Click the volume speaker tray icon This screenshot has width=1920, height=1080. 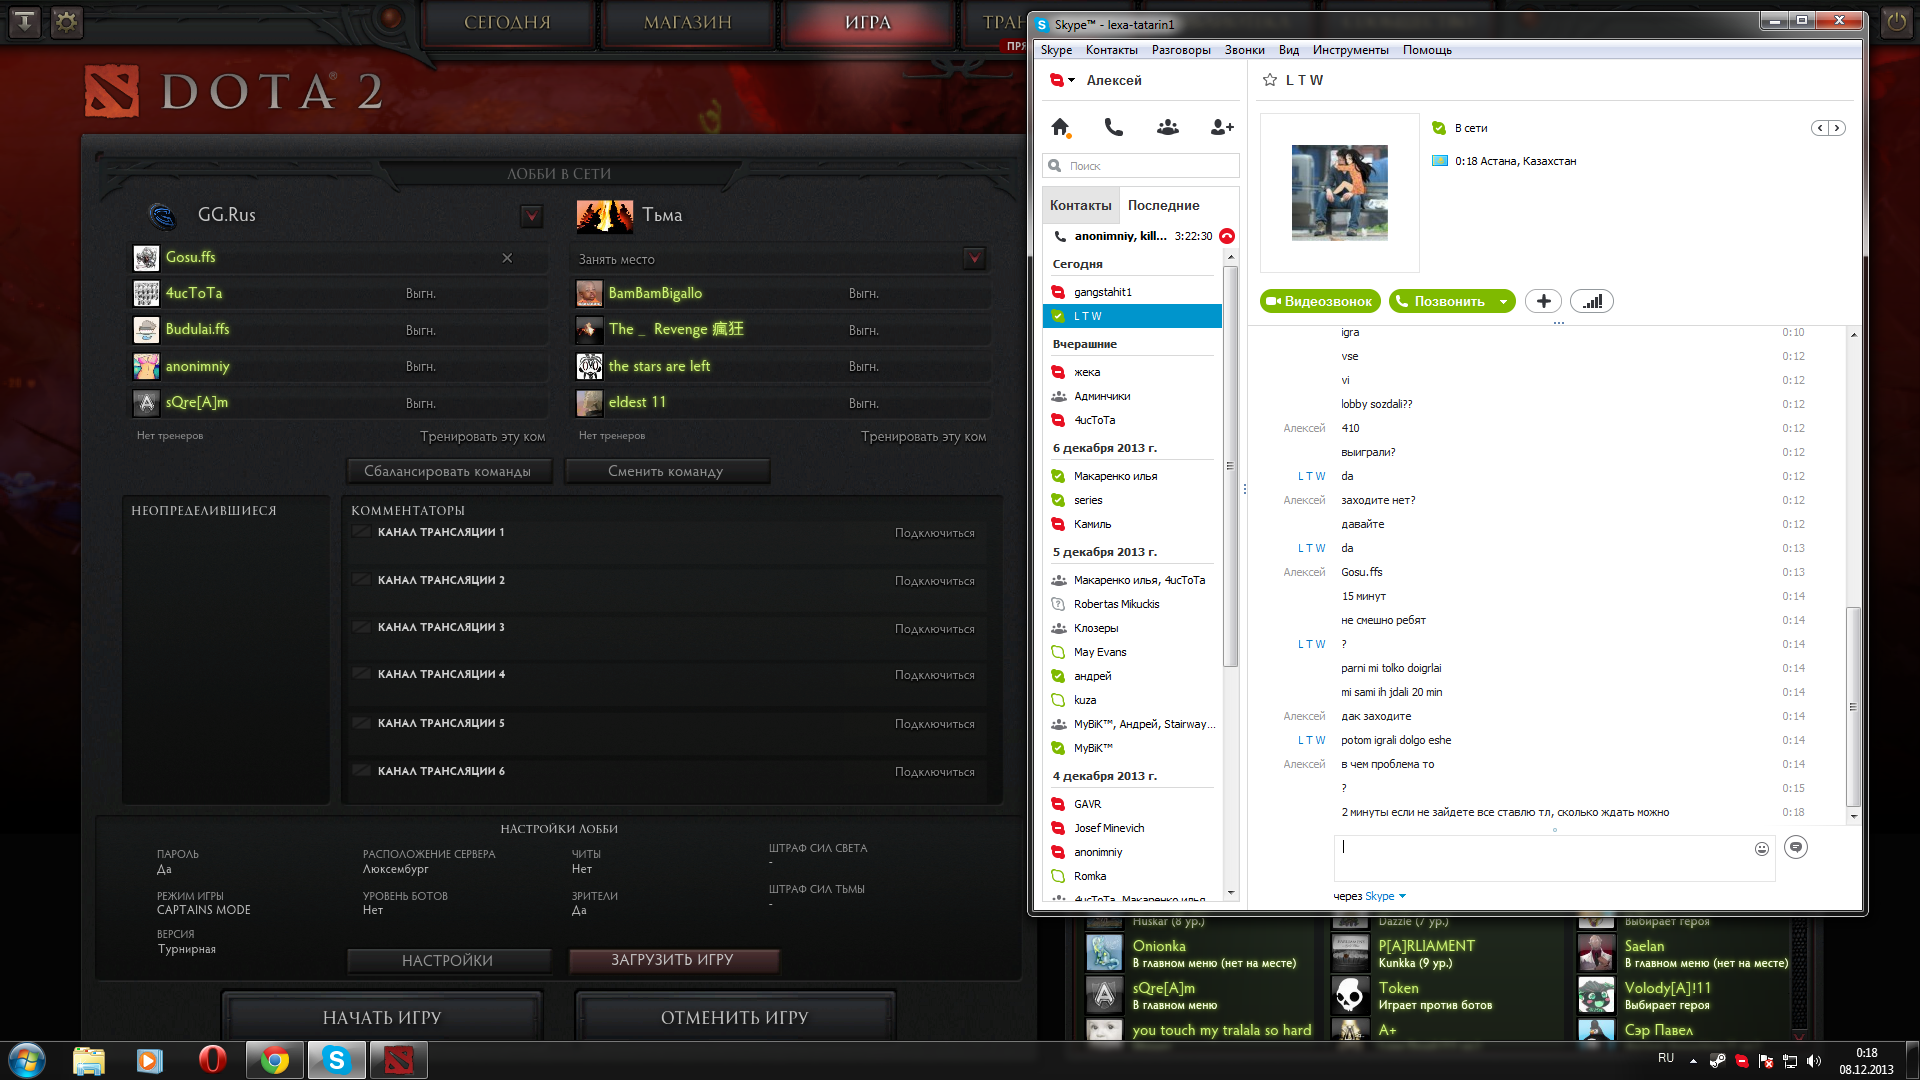coord(1814,1061)
